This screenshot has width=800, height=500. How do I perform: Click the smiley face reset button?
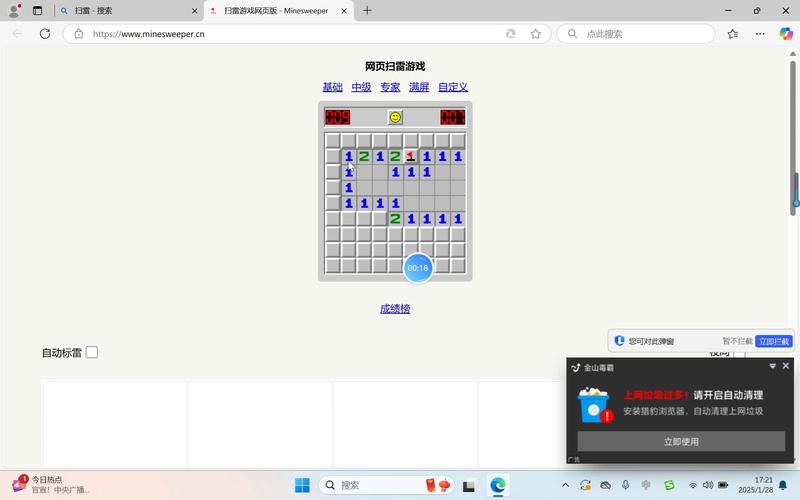pyautogui.click(x=395, y=117)
